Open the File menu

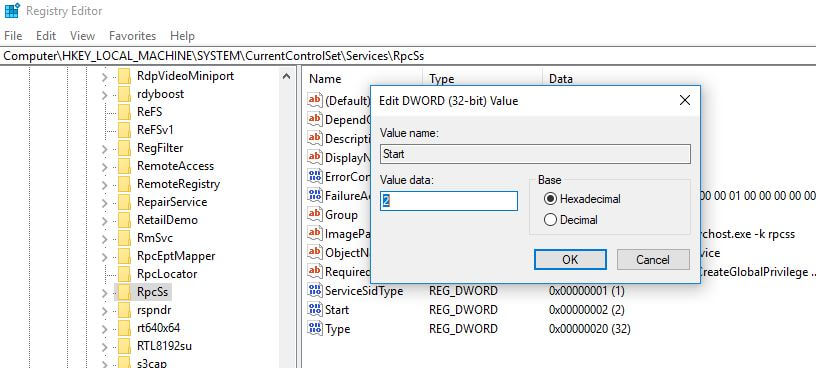coord(13,36)
